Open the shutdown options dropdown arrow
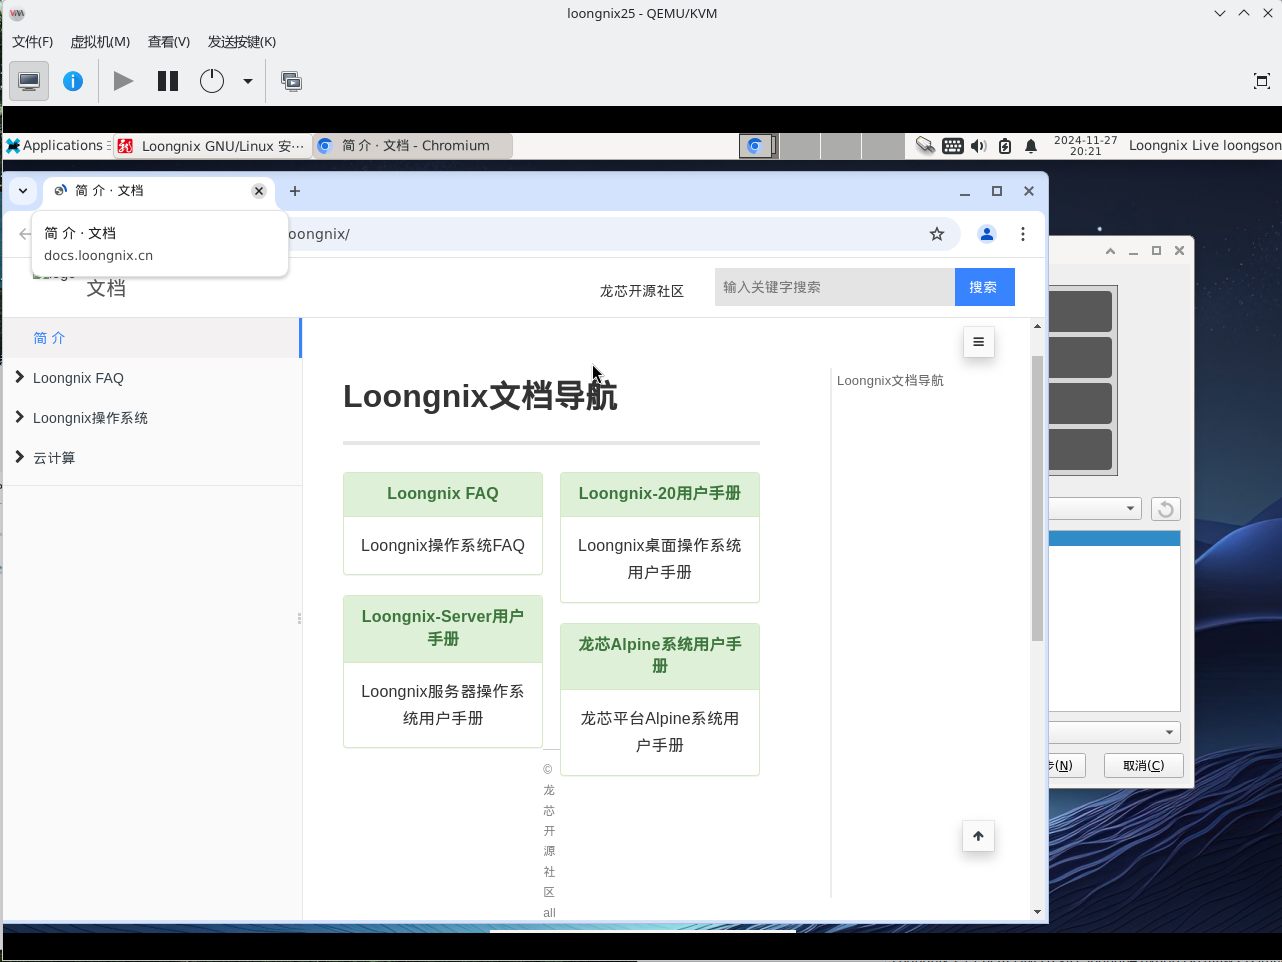 tap(247, 81)
